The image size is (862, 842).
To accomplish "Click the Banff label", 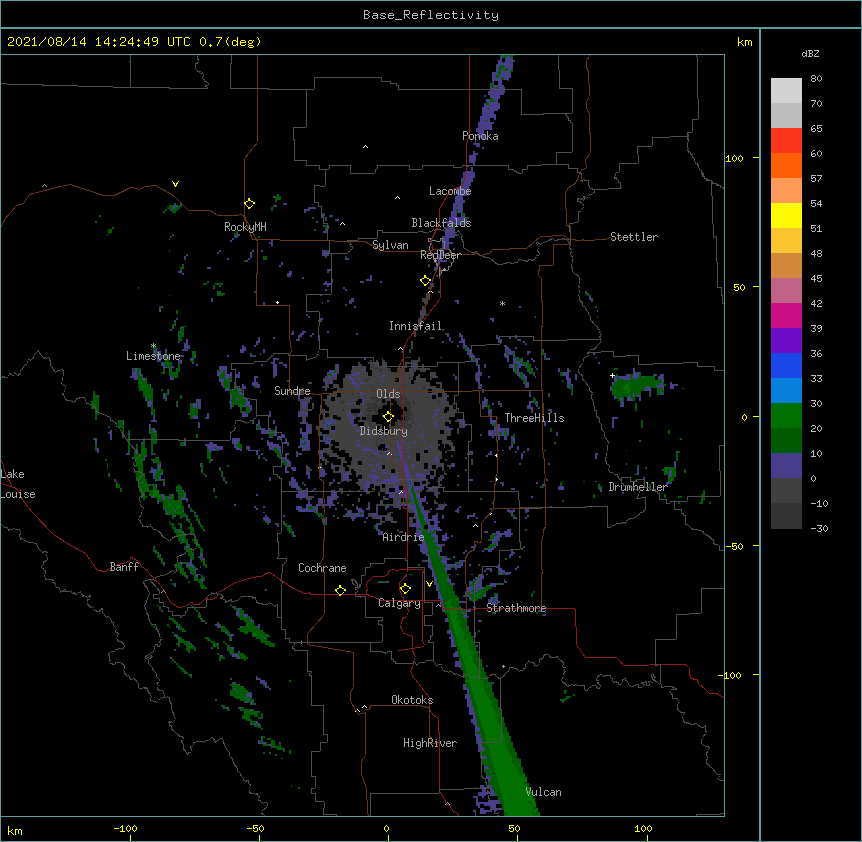I will click(x=124, y=567).
